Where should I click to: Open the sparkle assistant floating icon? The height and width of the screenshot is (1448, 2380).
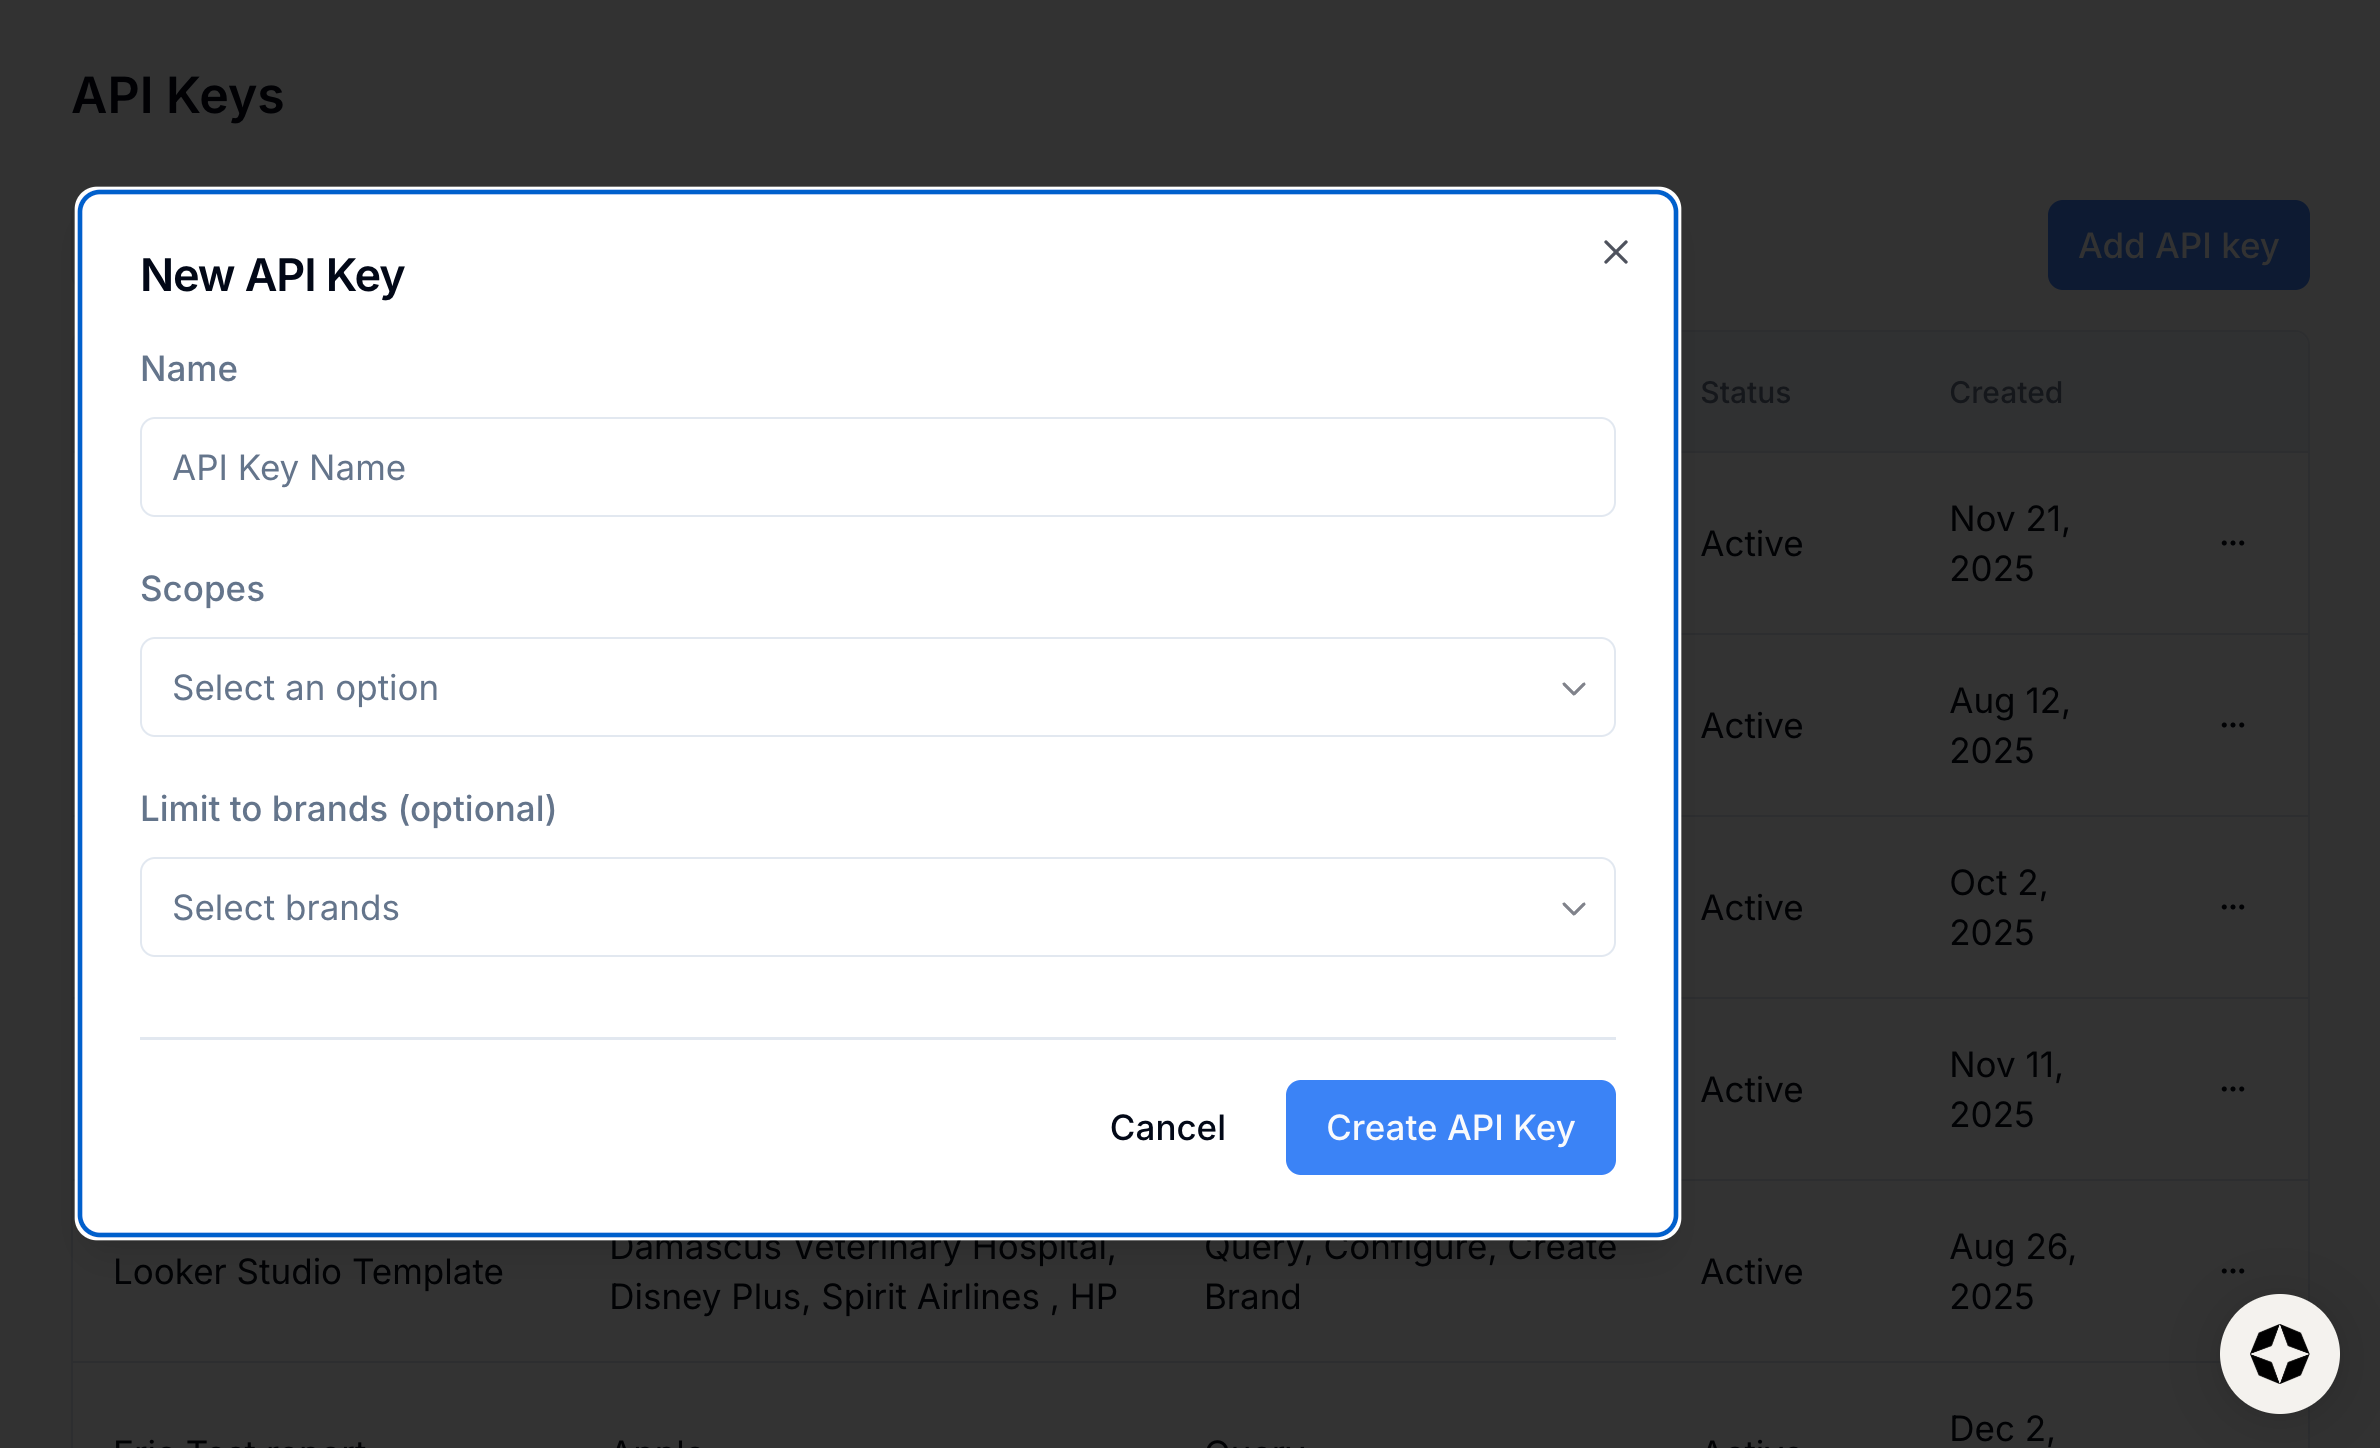2279,1353
